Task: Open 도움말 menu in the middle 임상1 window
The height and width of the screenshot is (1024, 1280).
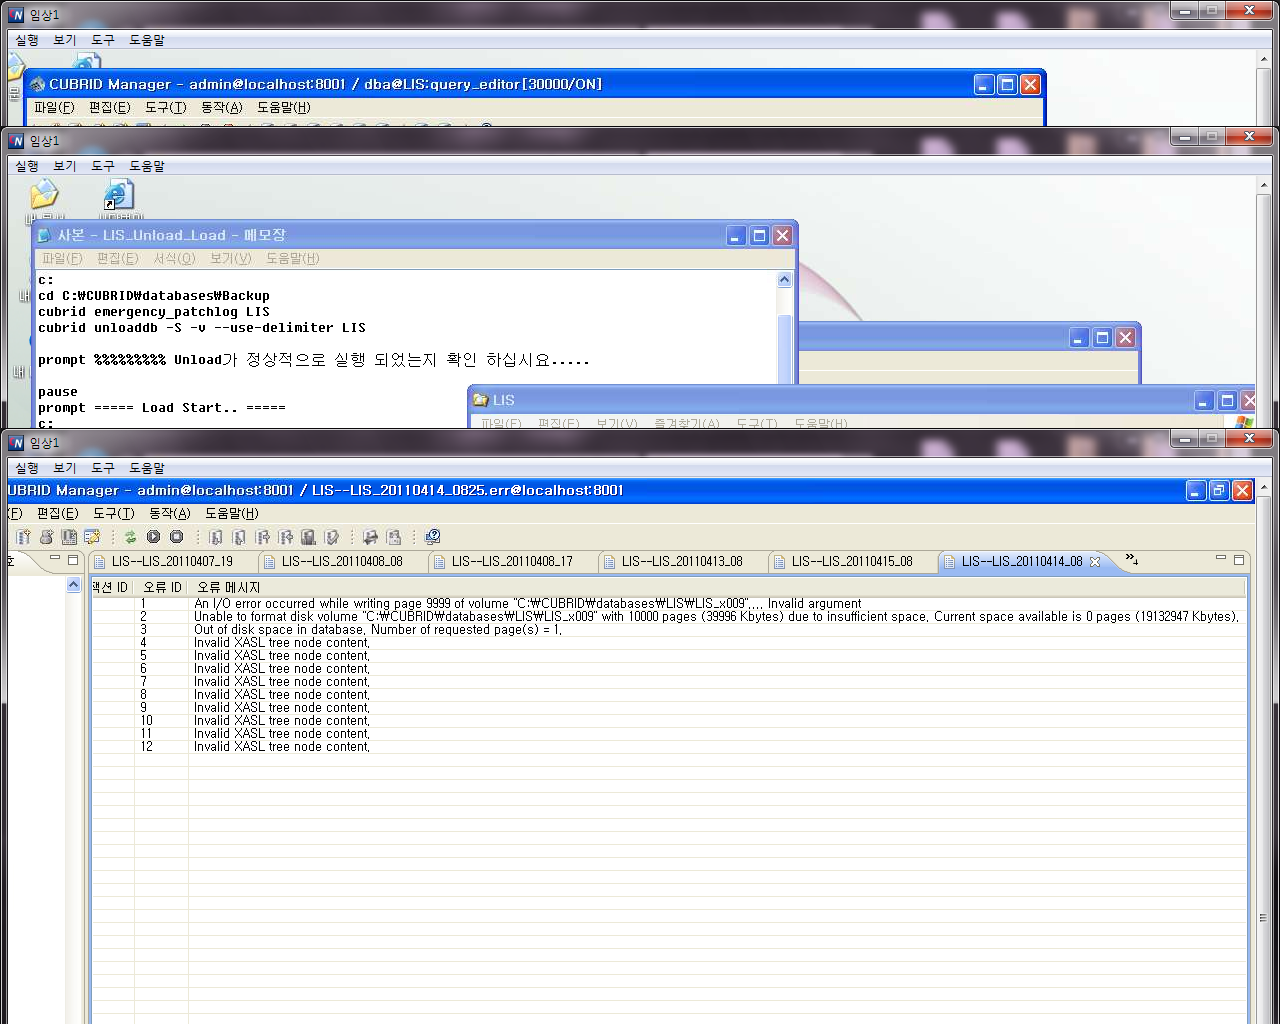Action: pos(147,166)
